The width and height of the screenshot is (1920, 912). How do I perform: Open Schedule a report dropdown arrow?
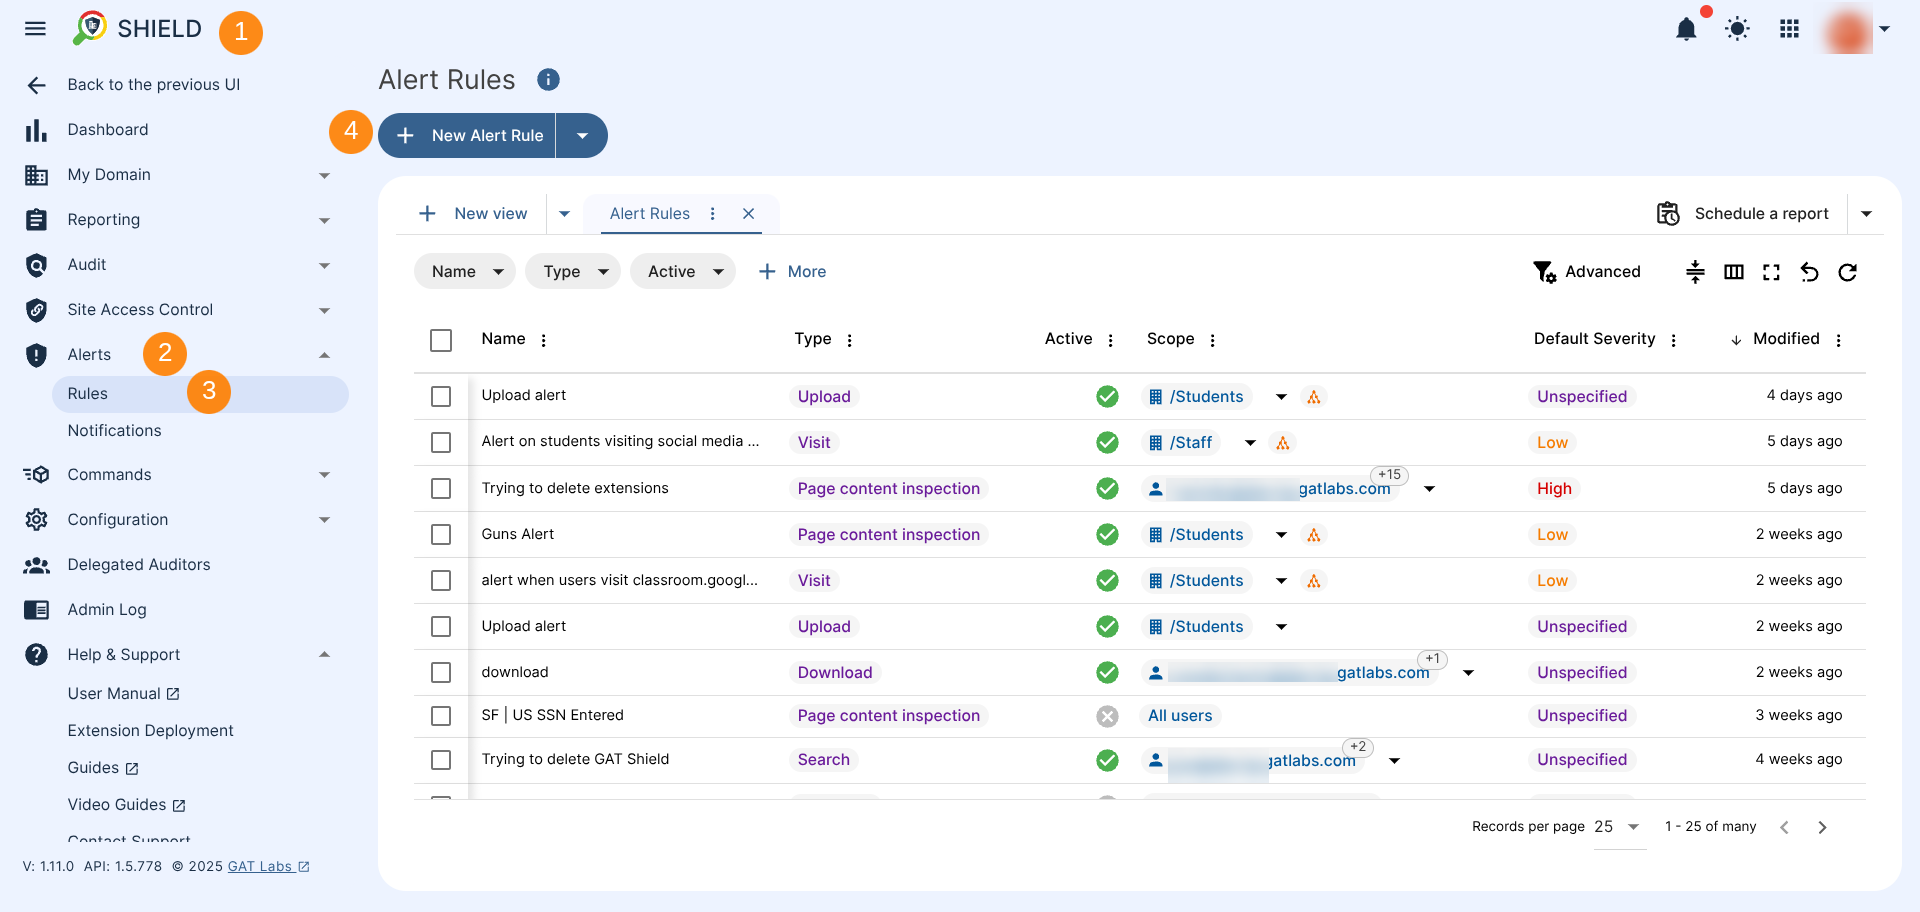tap(1866, 214)
